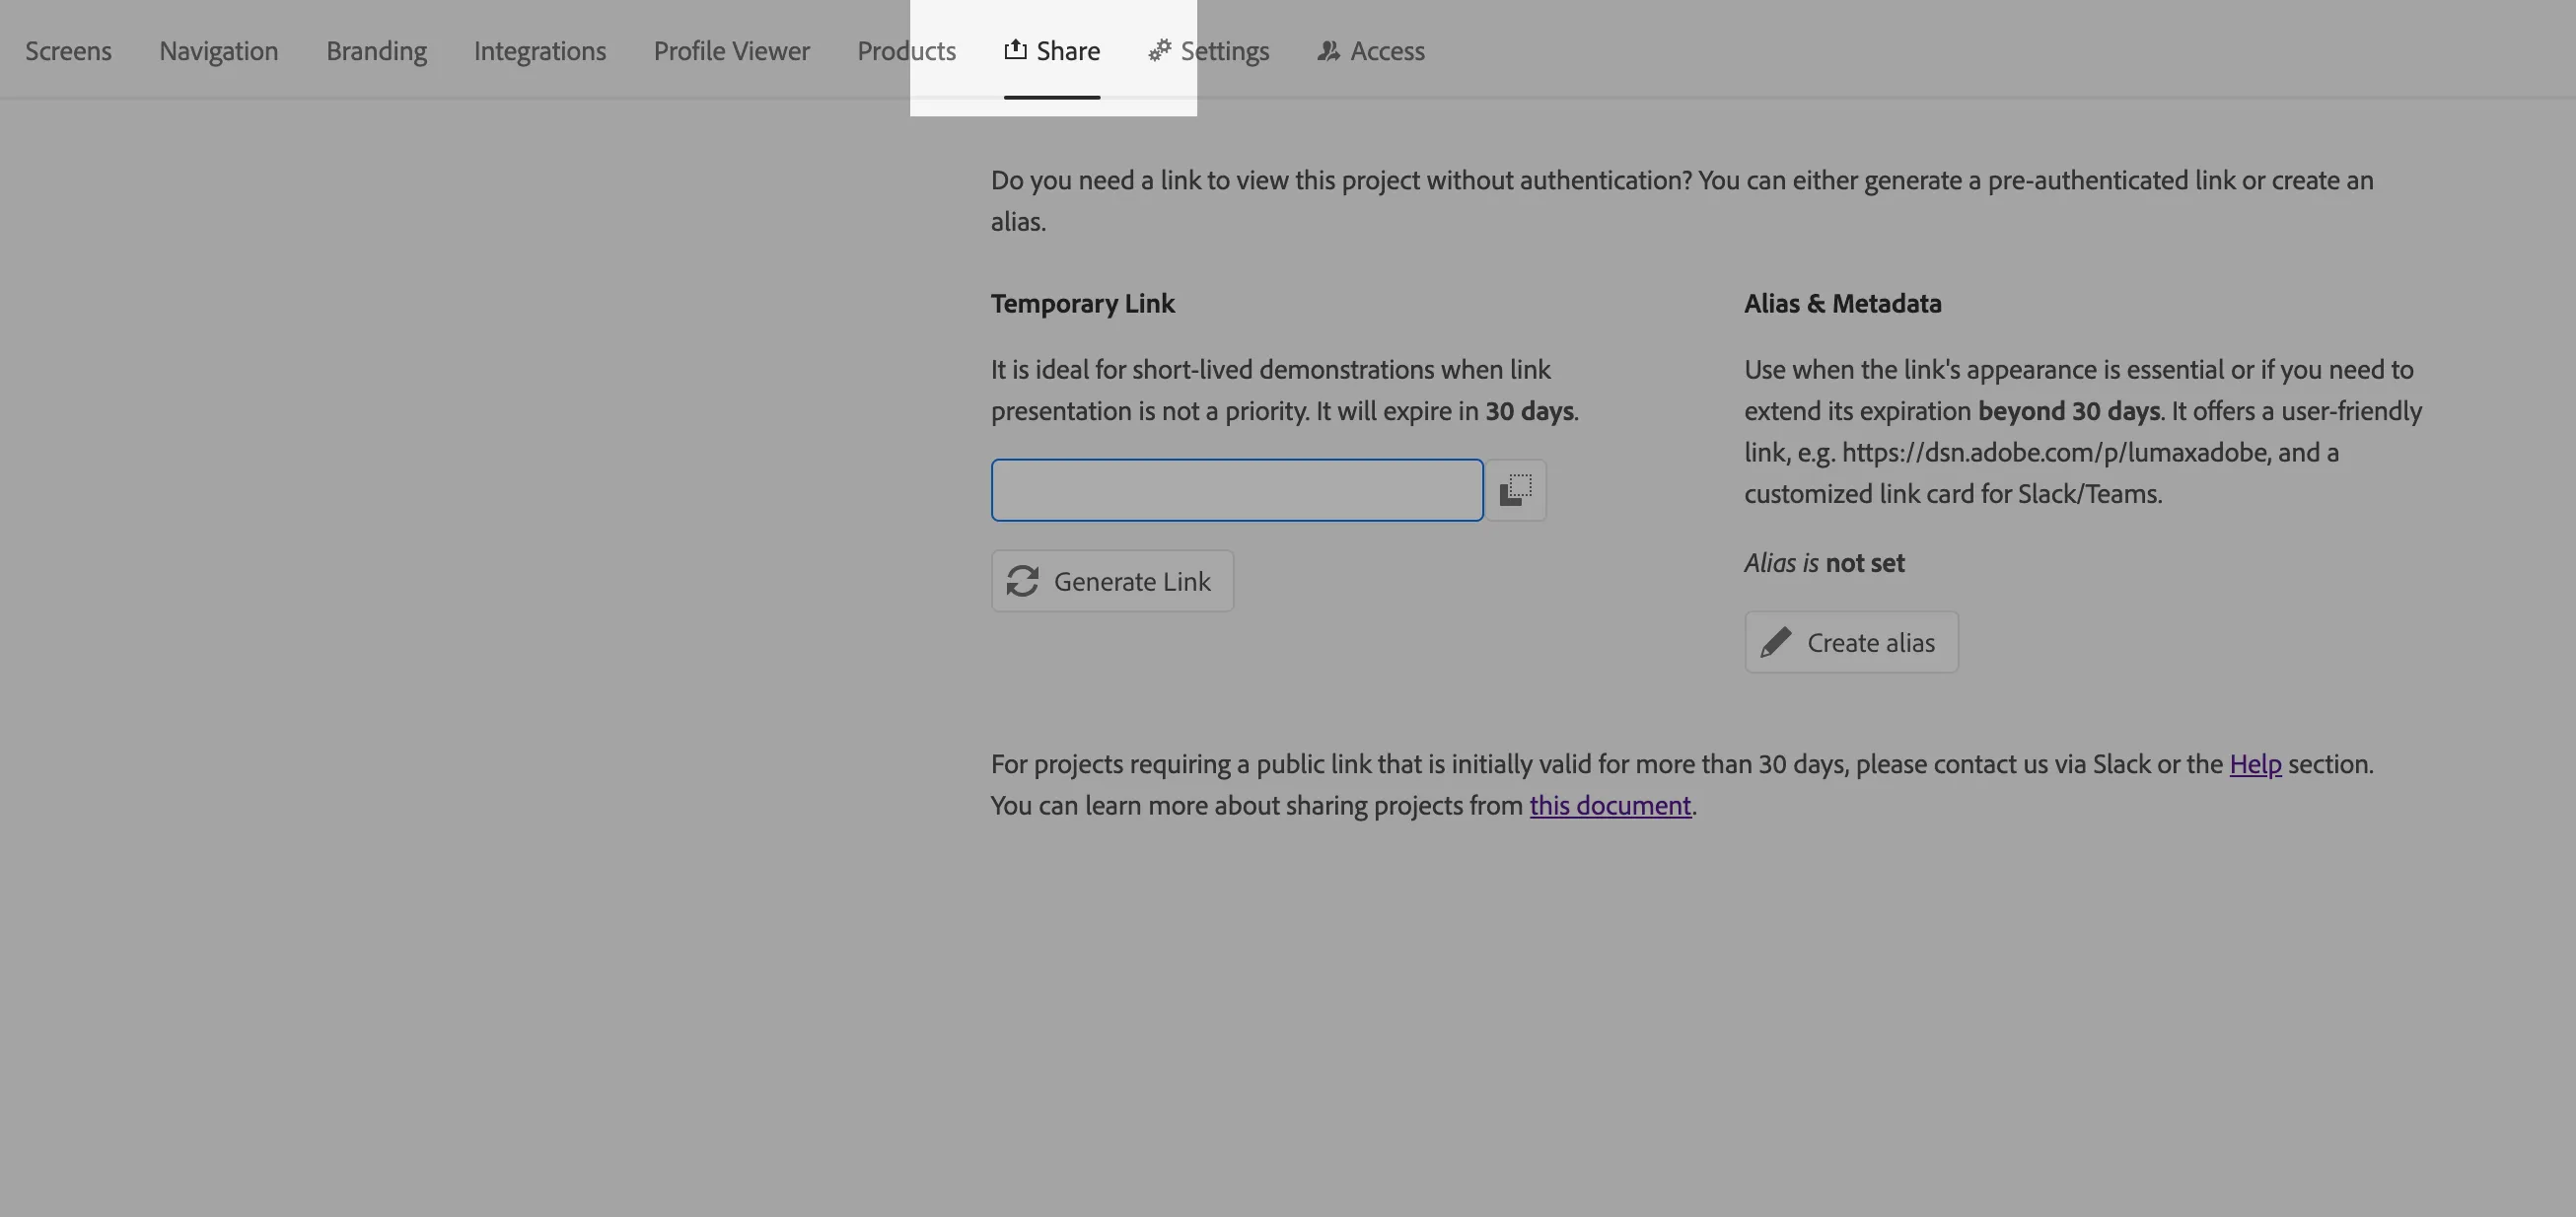Open the Branding tab
The width and height of the screenshot is (2576, 1217).
[376, 51]
